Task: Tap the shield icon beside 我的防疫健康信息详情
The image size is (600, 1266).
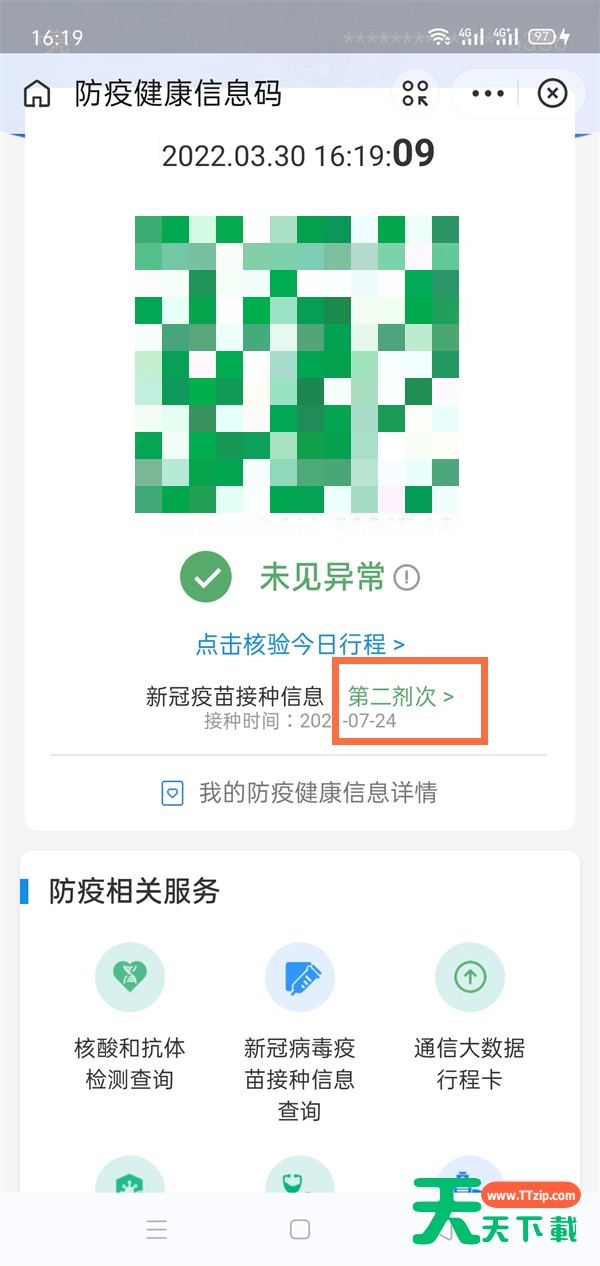Action: [x=173, y=794]
